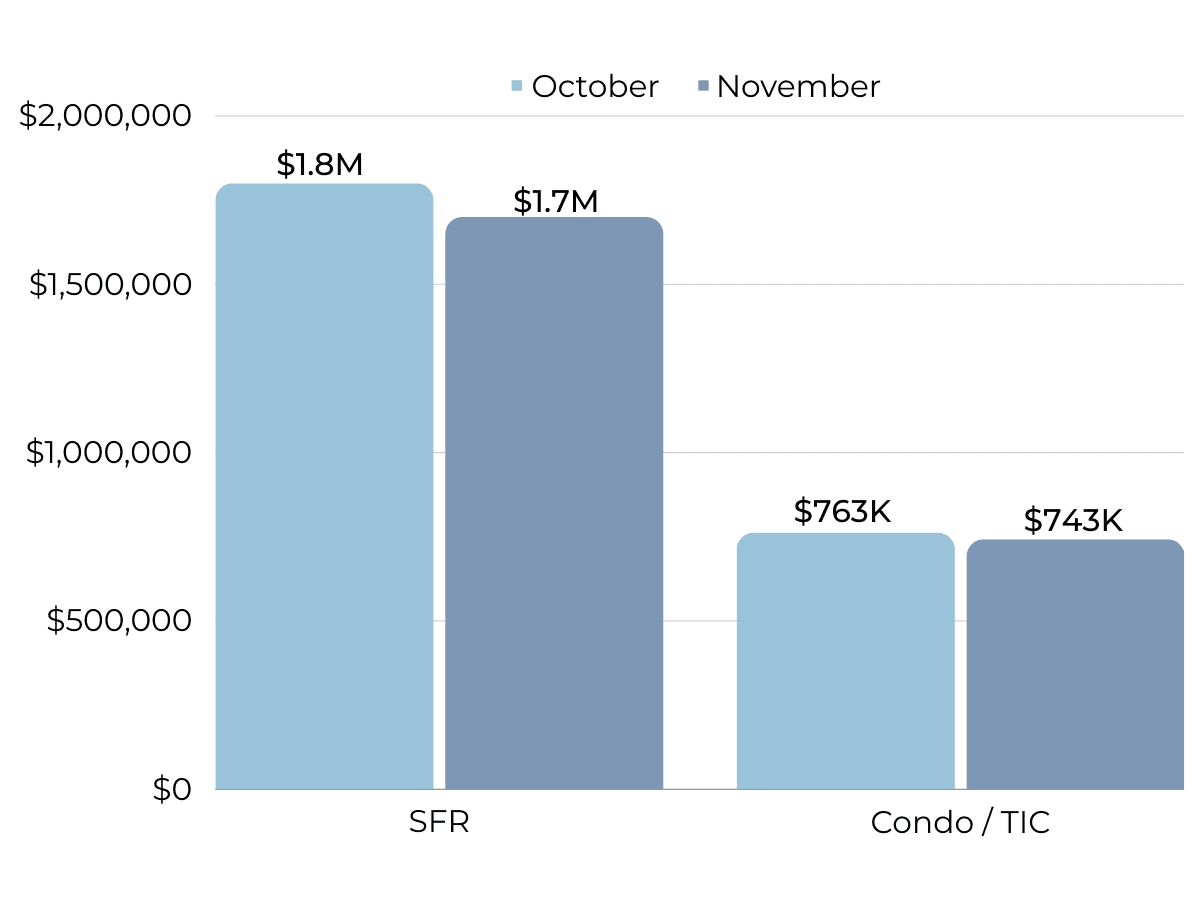Click the SFR category label

pyautogui.click(x=439, y=823)
